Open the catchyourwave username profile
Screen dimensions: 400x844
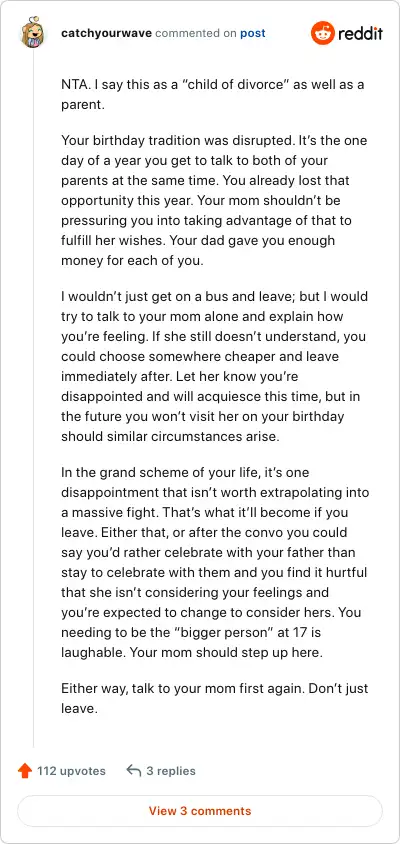pyautogui.click(x=107, y=33)
